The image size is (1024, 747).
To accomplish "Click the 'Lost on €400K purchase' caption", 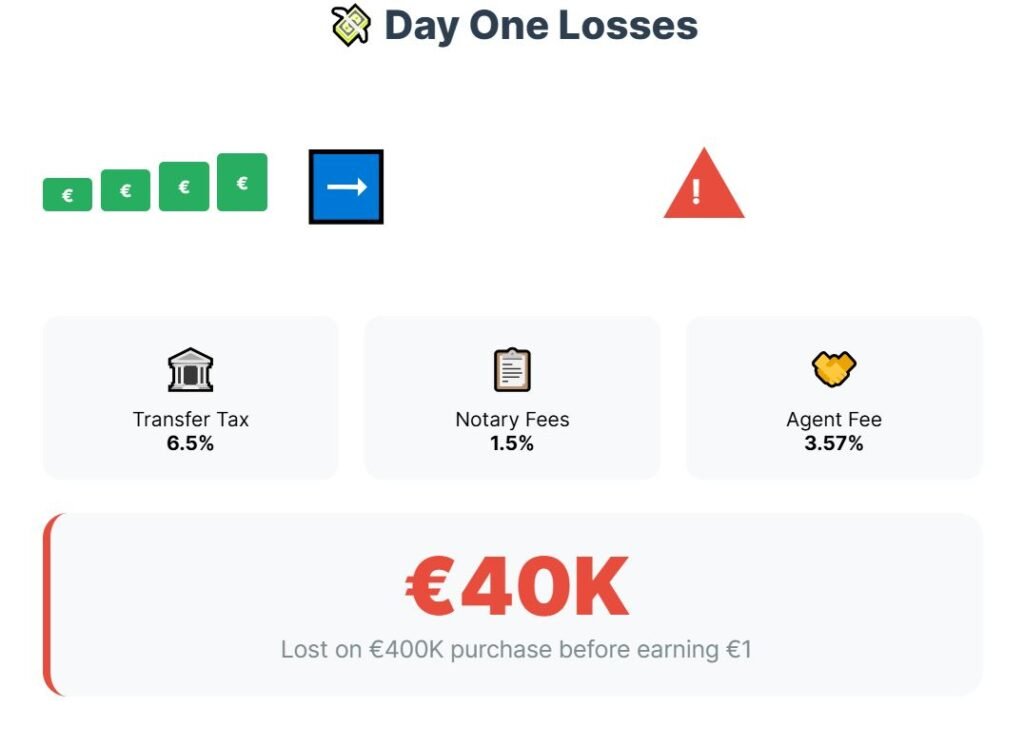I will pyautogui.click(x=516, y=650).
